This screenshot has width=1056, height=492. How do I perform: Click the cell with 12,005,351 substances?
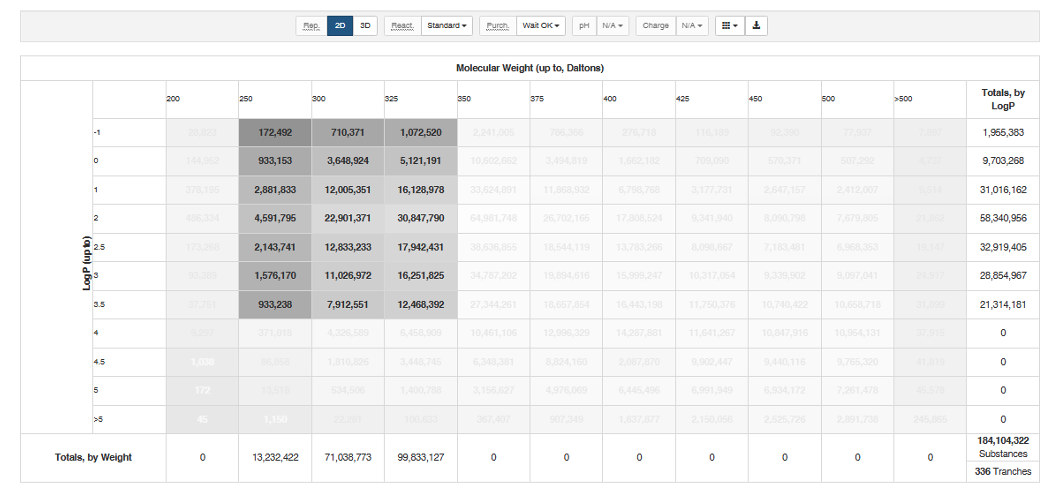347,190
